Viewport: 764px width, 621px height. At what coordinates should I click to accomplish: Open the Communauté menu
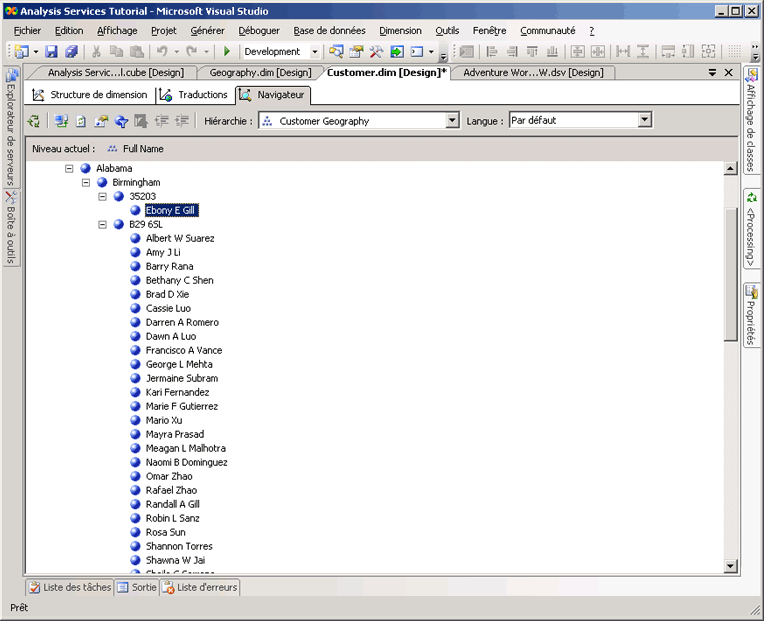coord(548,31)
